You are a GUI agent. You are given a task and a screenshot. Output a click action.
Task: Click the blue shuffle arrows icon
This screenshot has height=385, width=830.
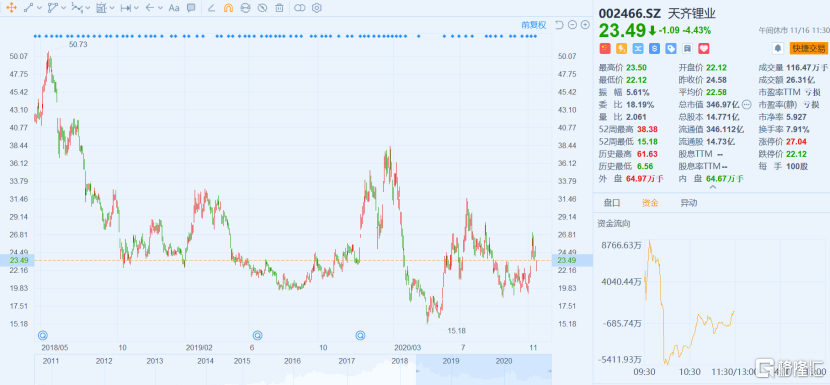pos(638,48)
